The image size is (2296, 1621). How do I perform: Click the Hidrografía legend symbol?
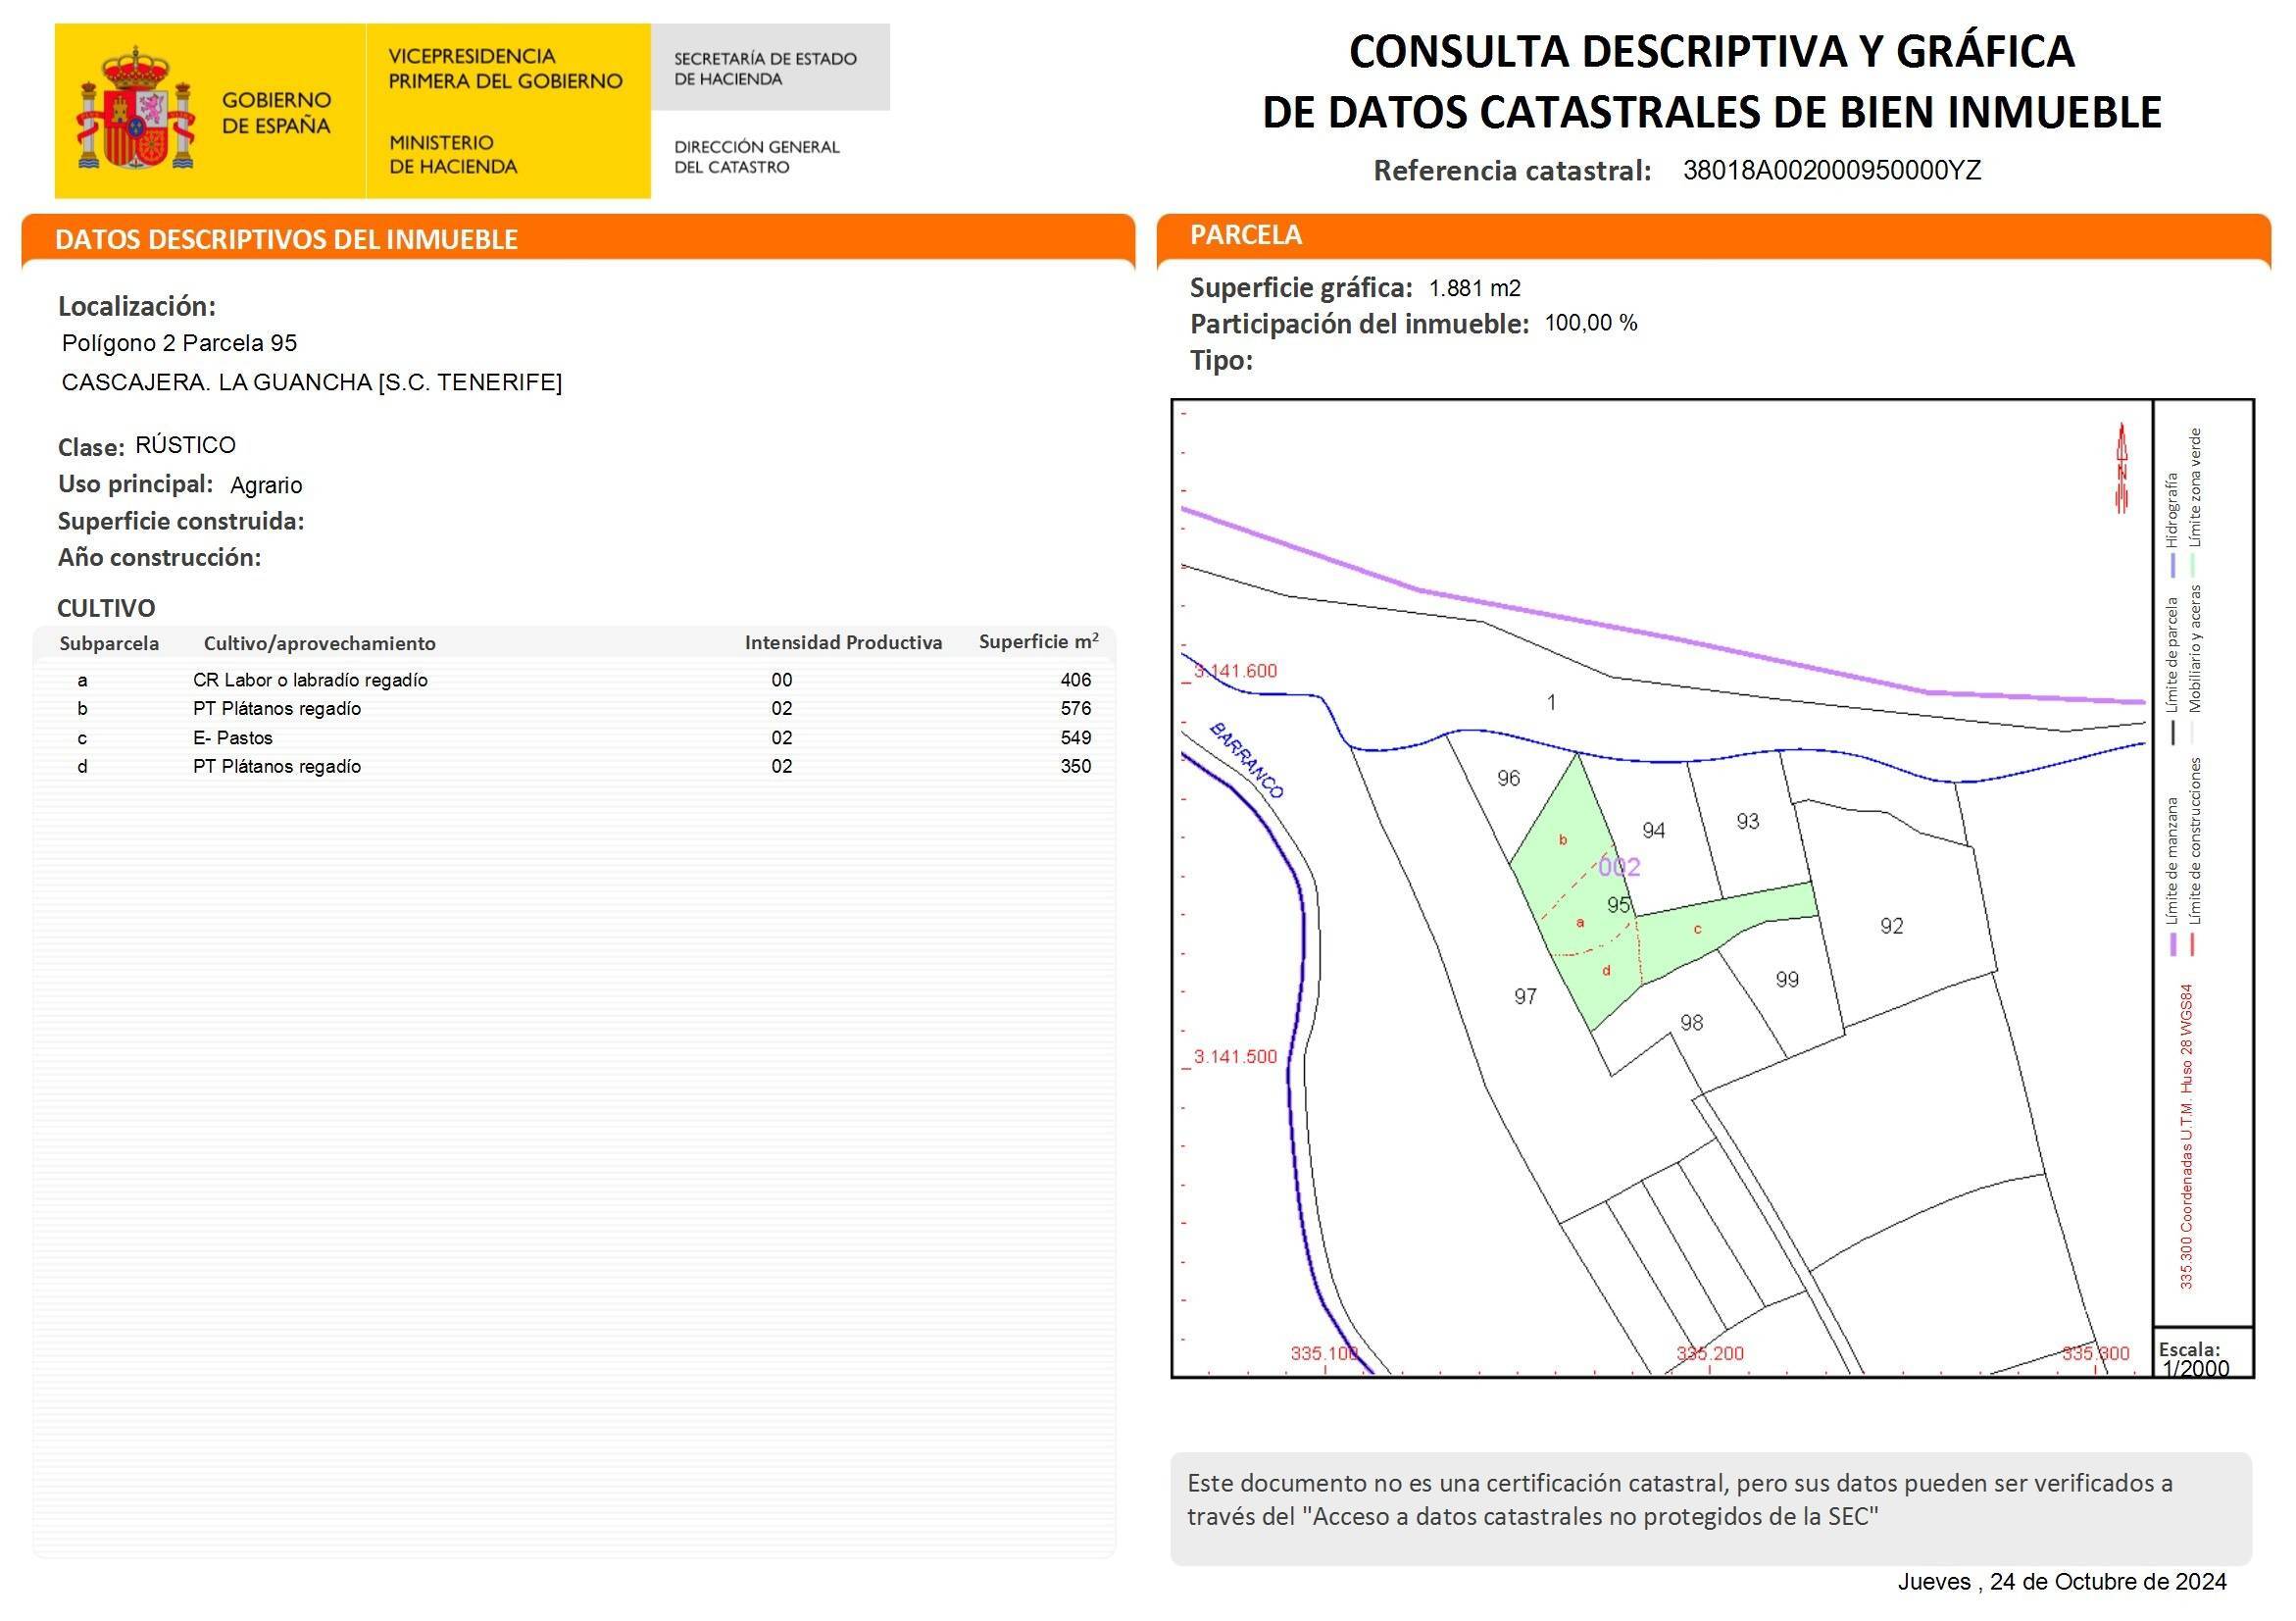click(x=2173, y=564)
